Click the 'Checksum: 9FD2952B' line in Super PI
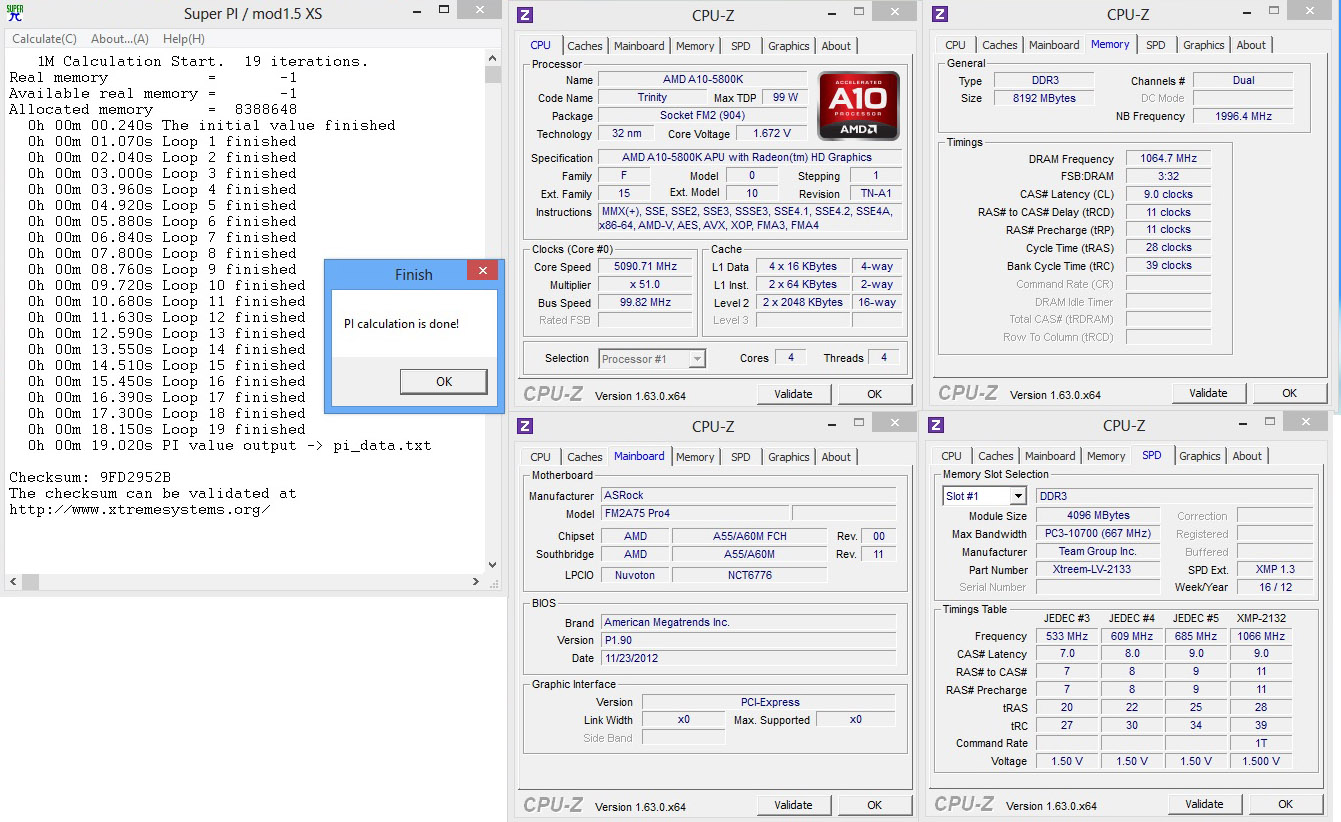The width and height of the screenshot is (1341, 822). [x=90, y=477]
